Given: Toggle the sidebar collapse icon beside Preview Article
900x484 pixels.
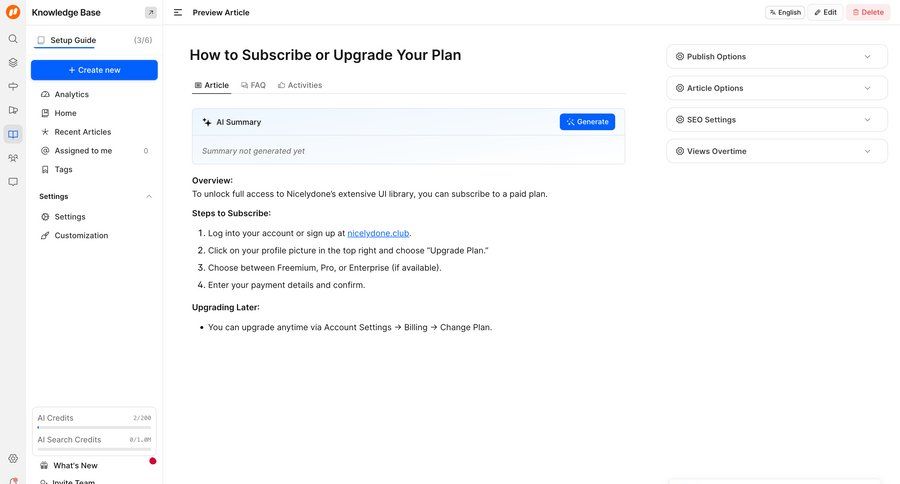Looking at the screenshot, I should click(178, 12).
